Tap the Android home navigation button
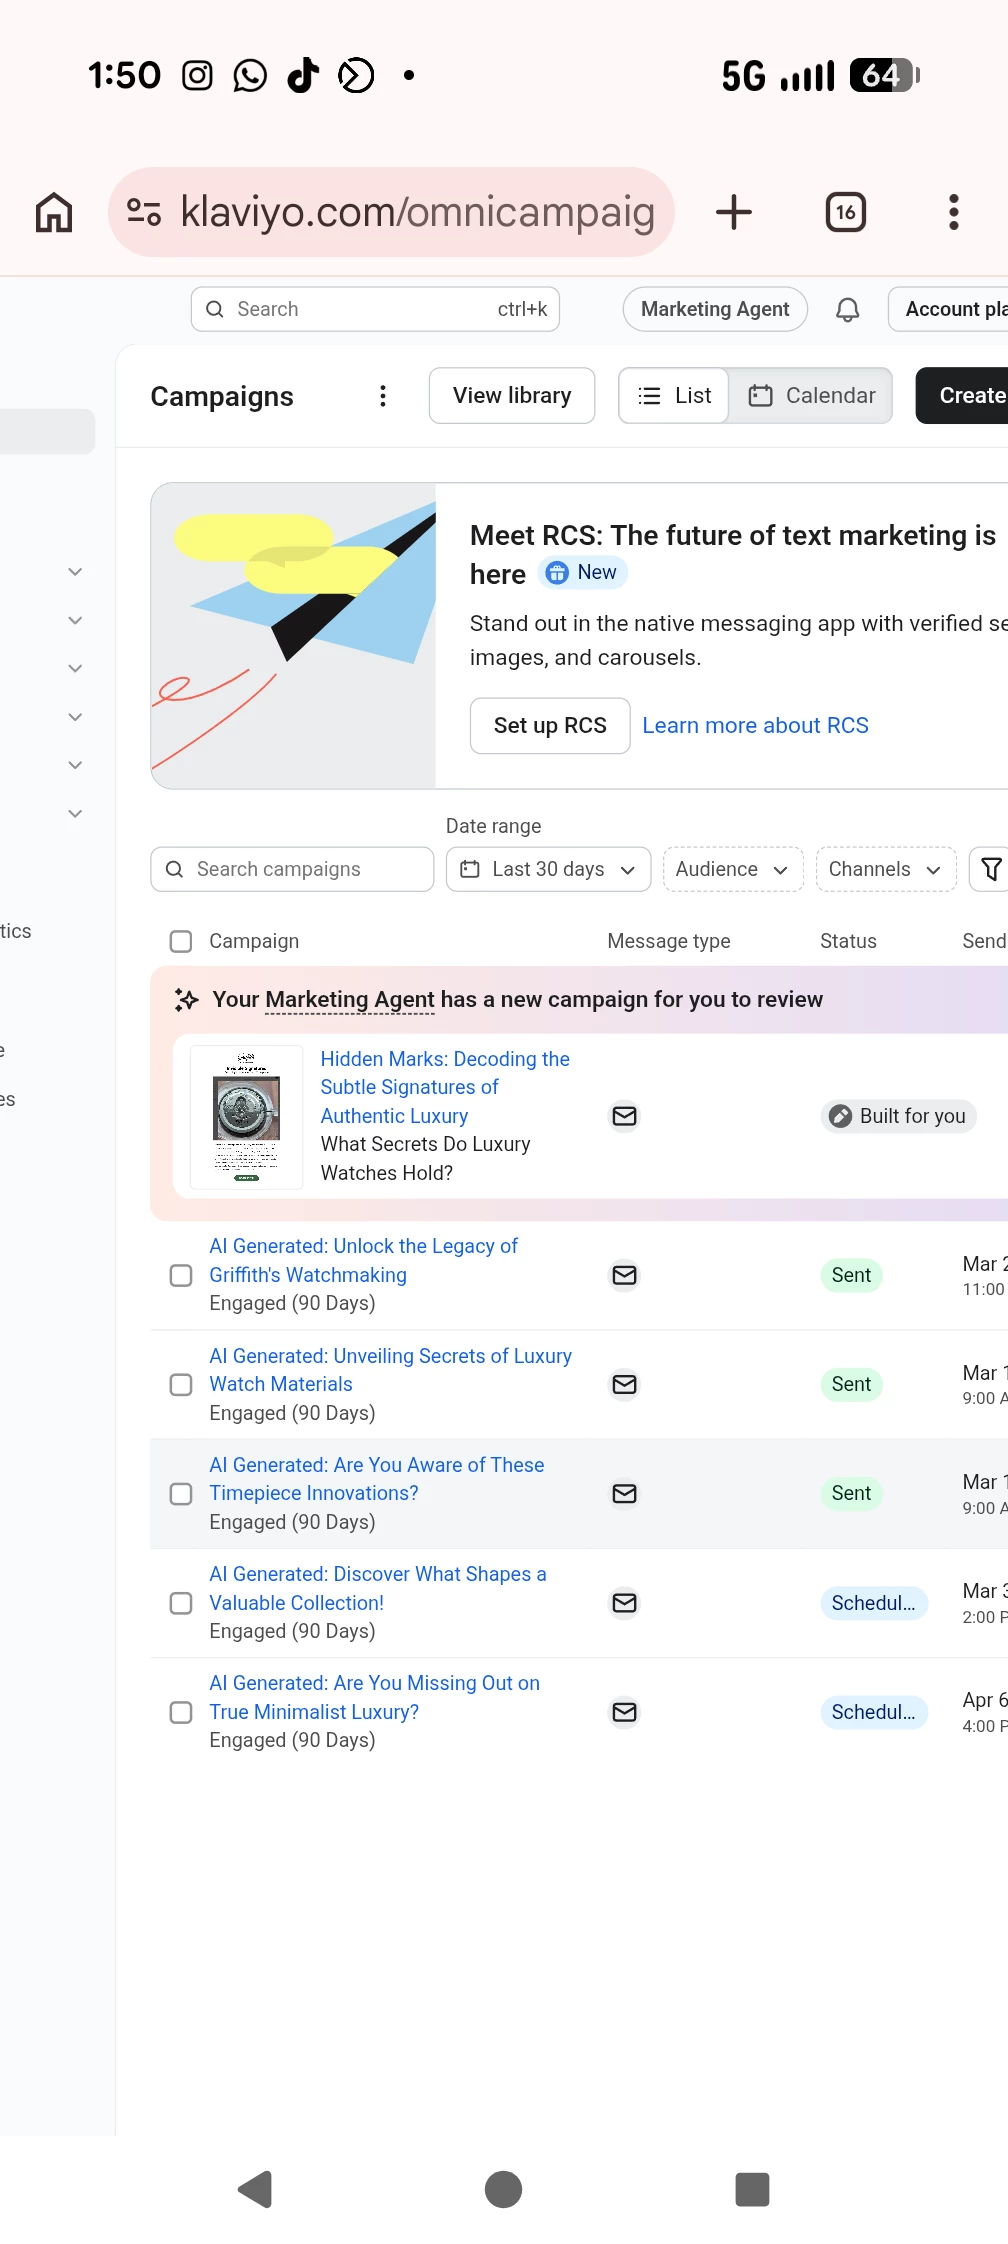Screen dimensions: 1008x2244 click(x=503, y=2189)
